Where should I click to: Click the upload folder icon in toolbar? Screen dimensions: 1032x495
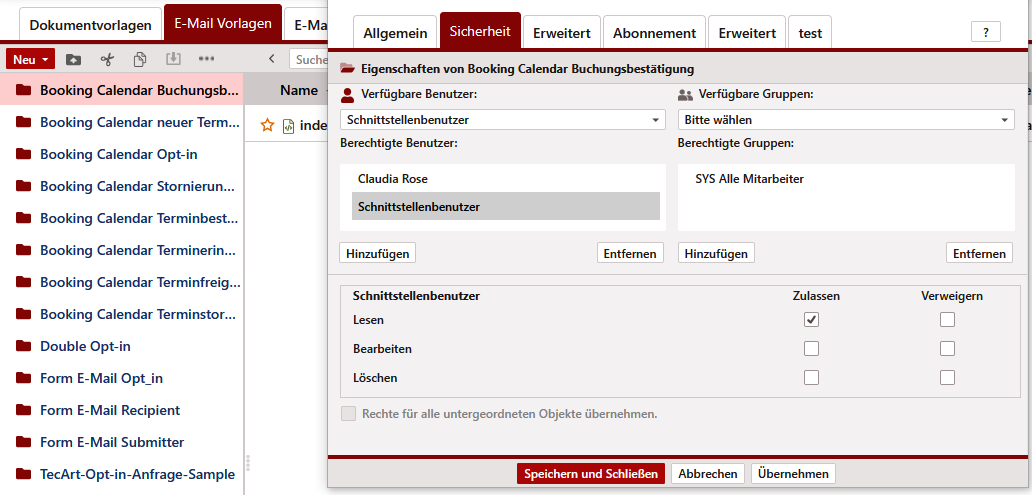74,59
